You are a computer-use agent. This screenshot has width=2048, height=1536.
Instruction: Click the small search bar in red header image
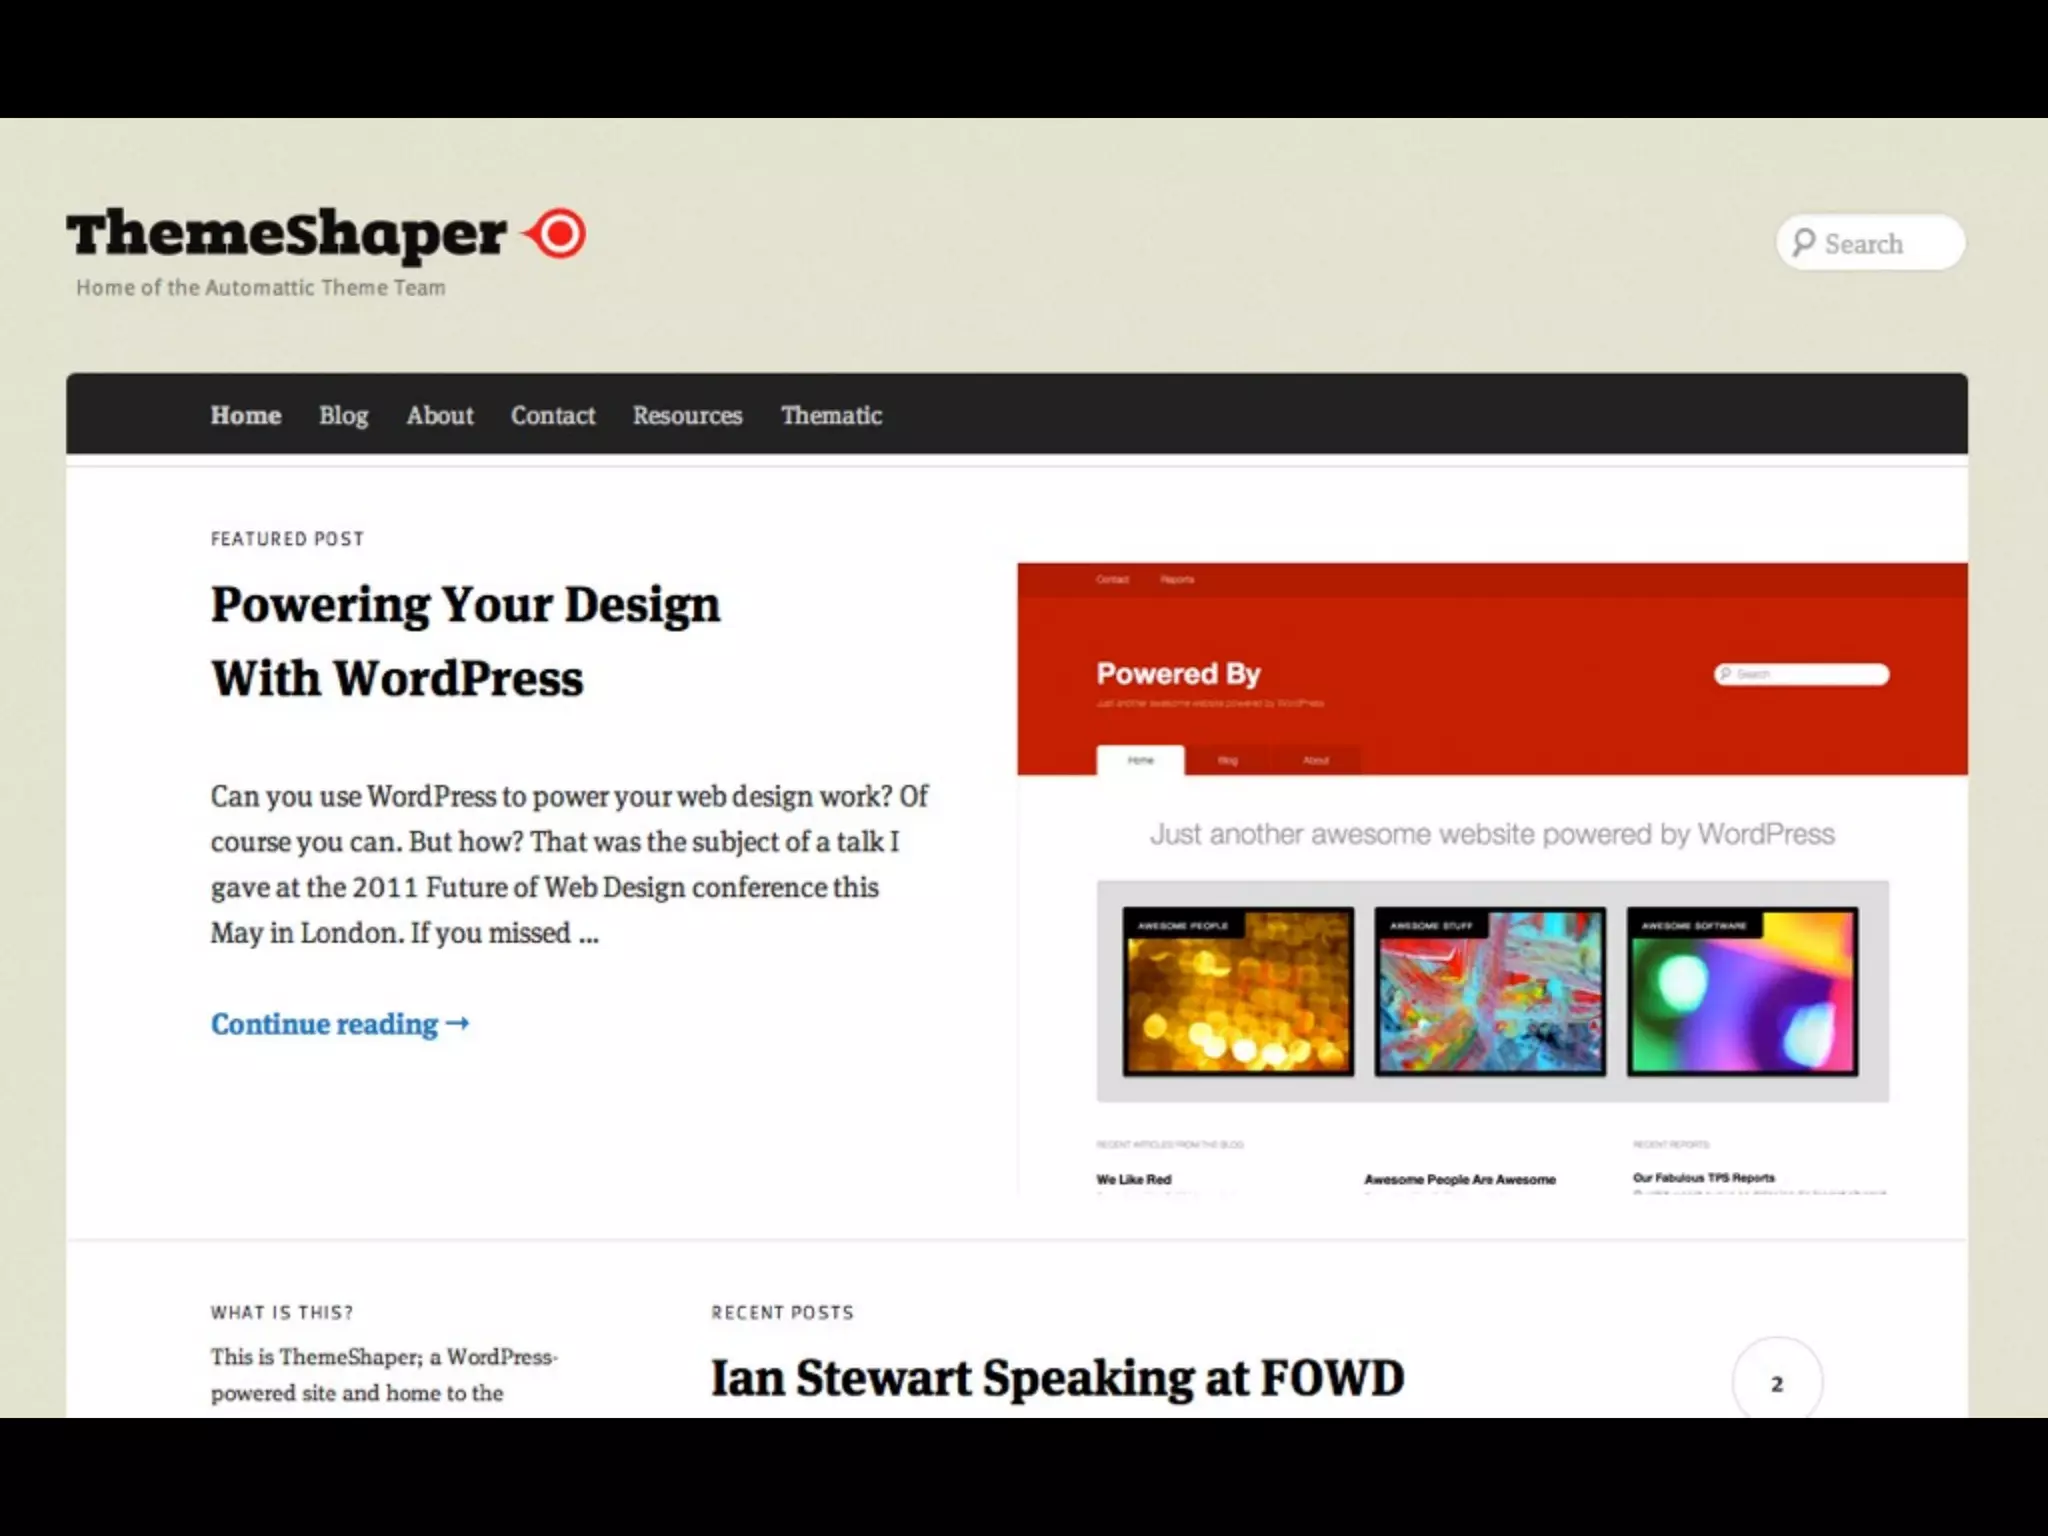(x=1802, y=674)
